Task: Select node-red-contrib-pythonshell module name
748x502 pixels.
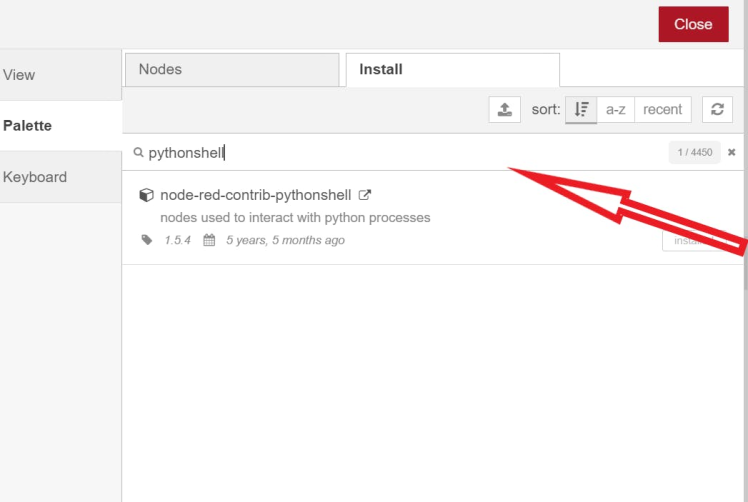Action: pyautogui.click(x=256, y=195)
